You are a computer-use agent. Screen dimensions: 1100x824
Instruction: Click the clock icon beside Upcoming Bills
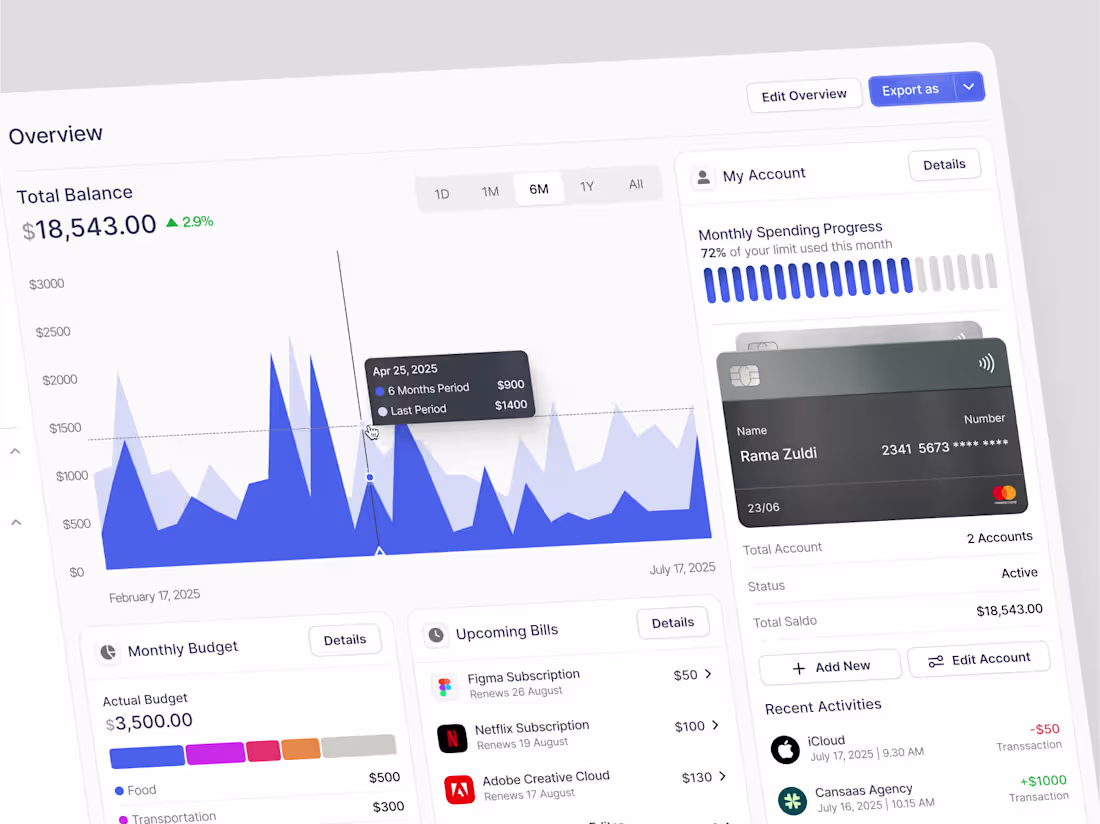[x=434, y=633]
